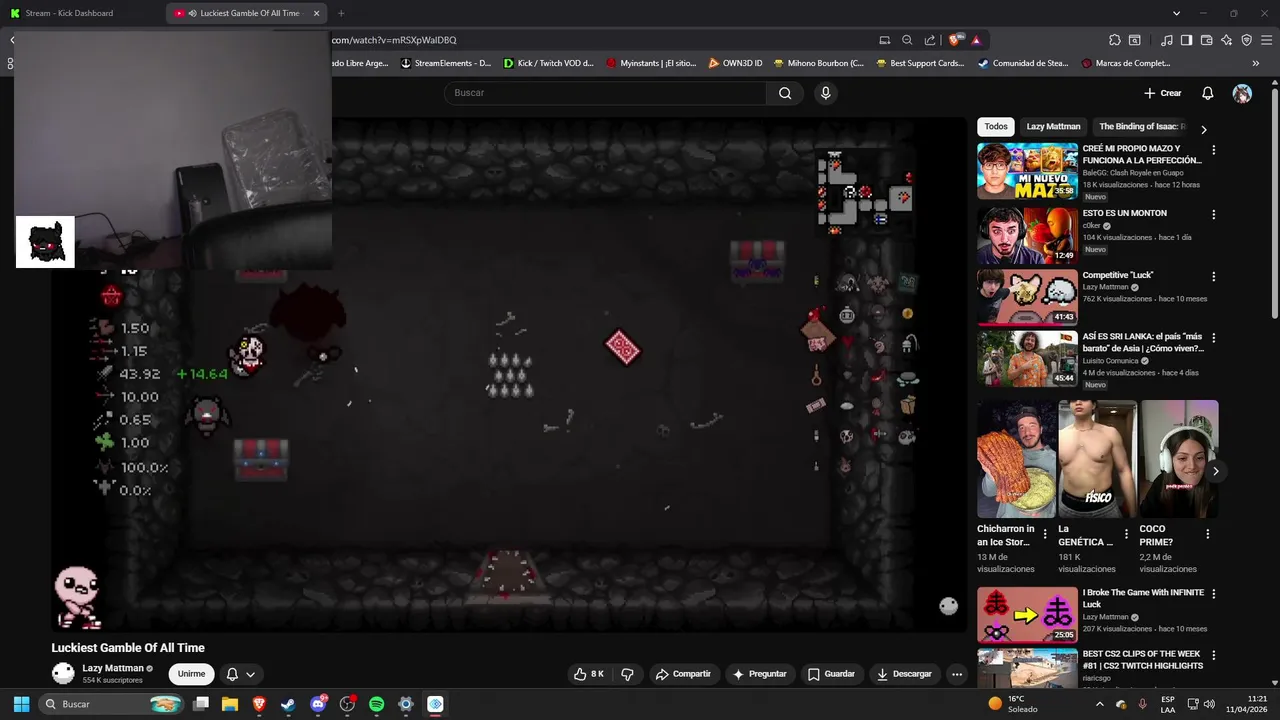Open Steam from the taskbar
This screenshot has height=720, width=1280.
288,704
